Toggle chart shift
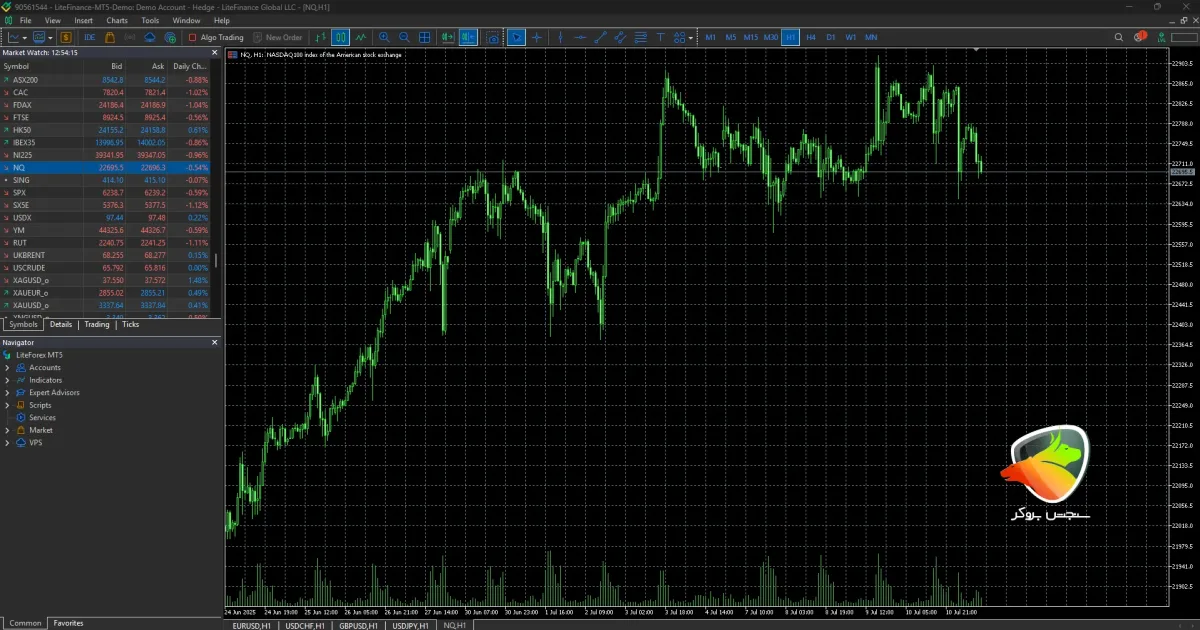 pyautogui.click(x=468, y=37)
